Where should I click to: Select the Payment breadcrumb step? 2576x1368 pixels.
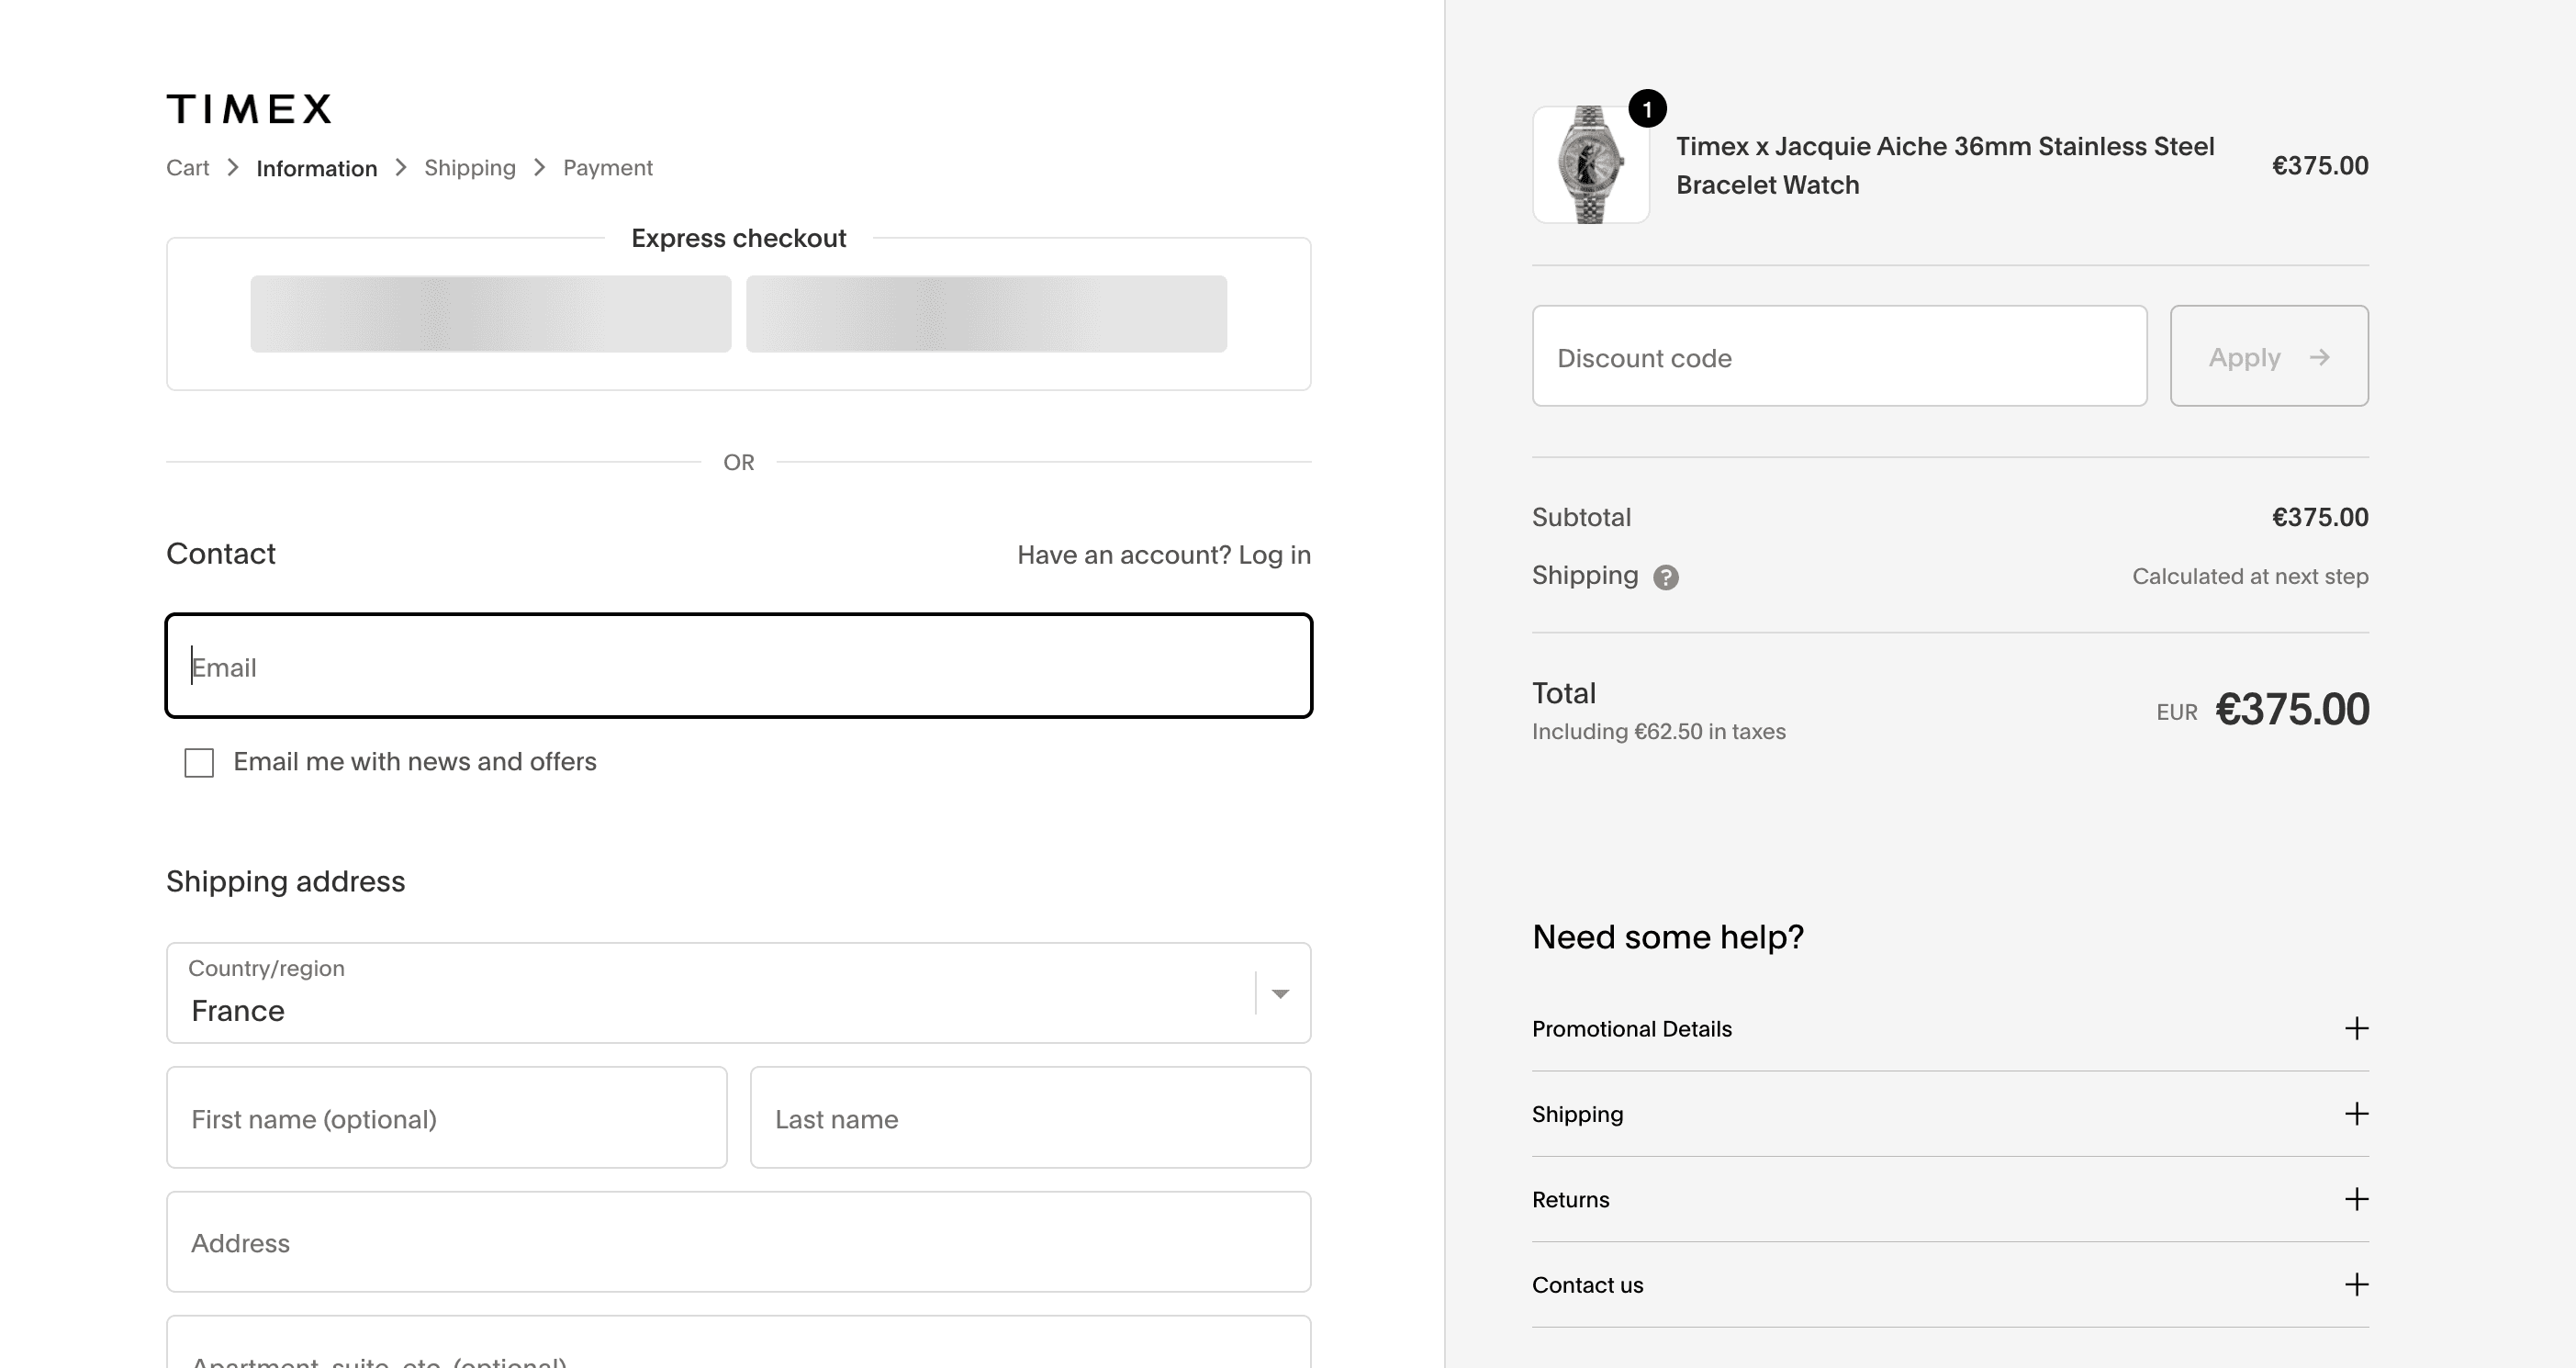[608, 168]
